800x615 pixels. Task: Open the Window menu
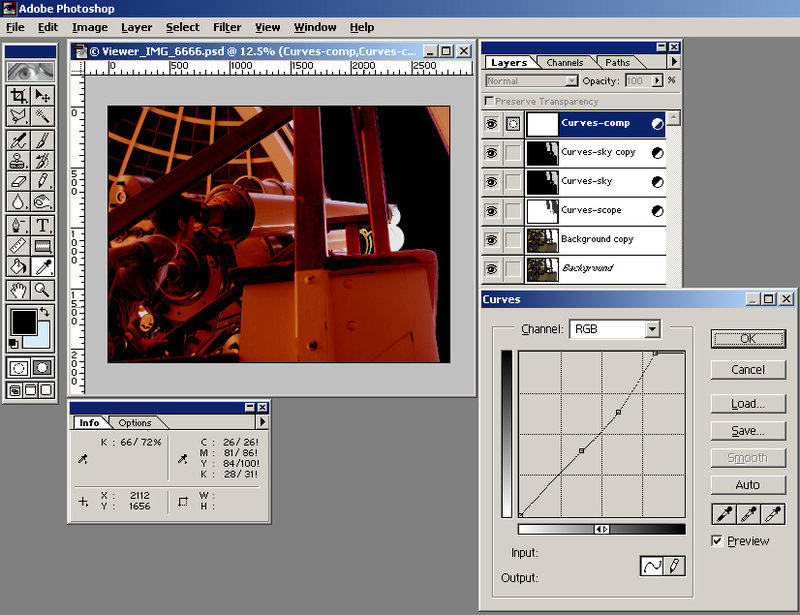click(x=315, y=27)
